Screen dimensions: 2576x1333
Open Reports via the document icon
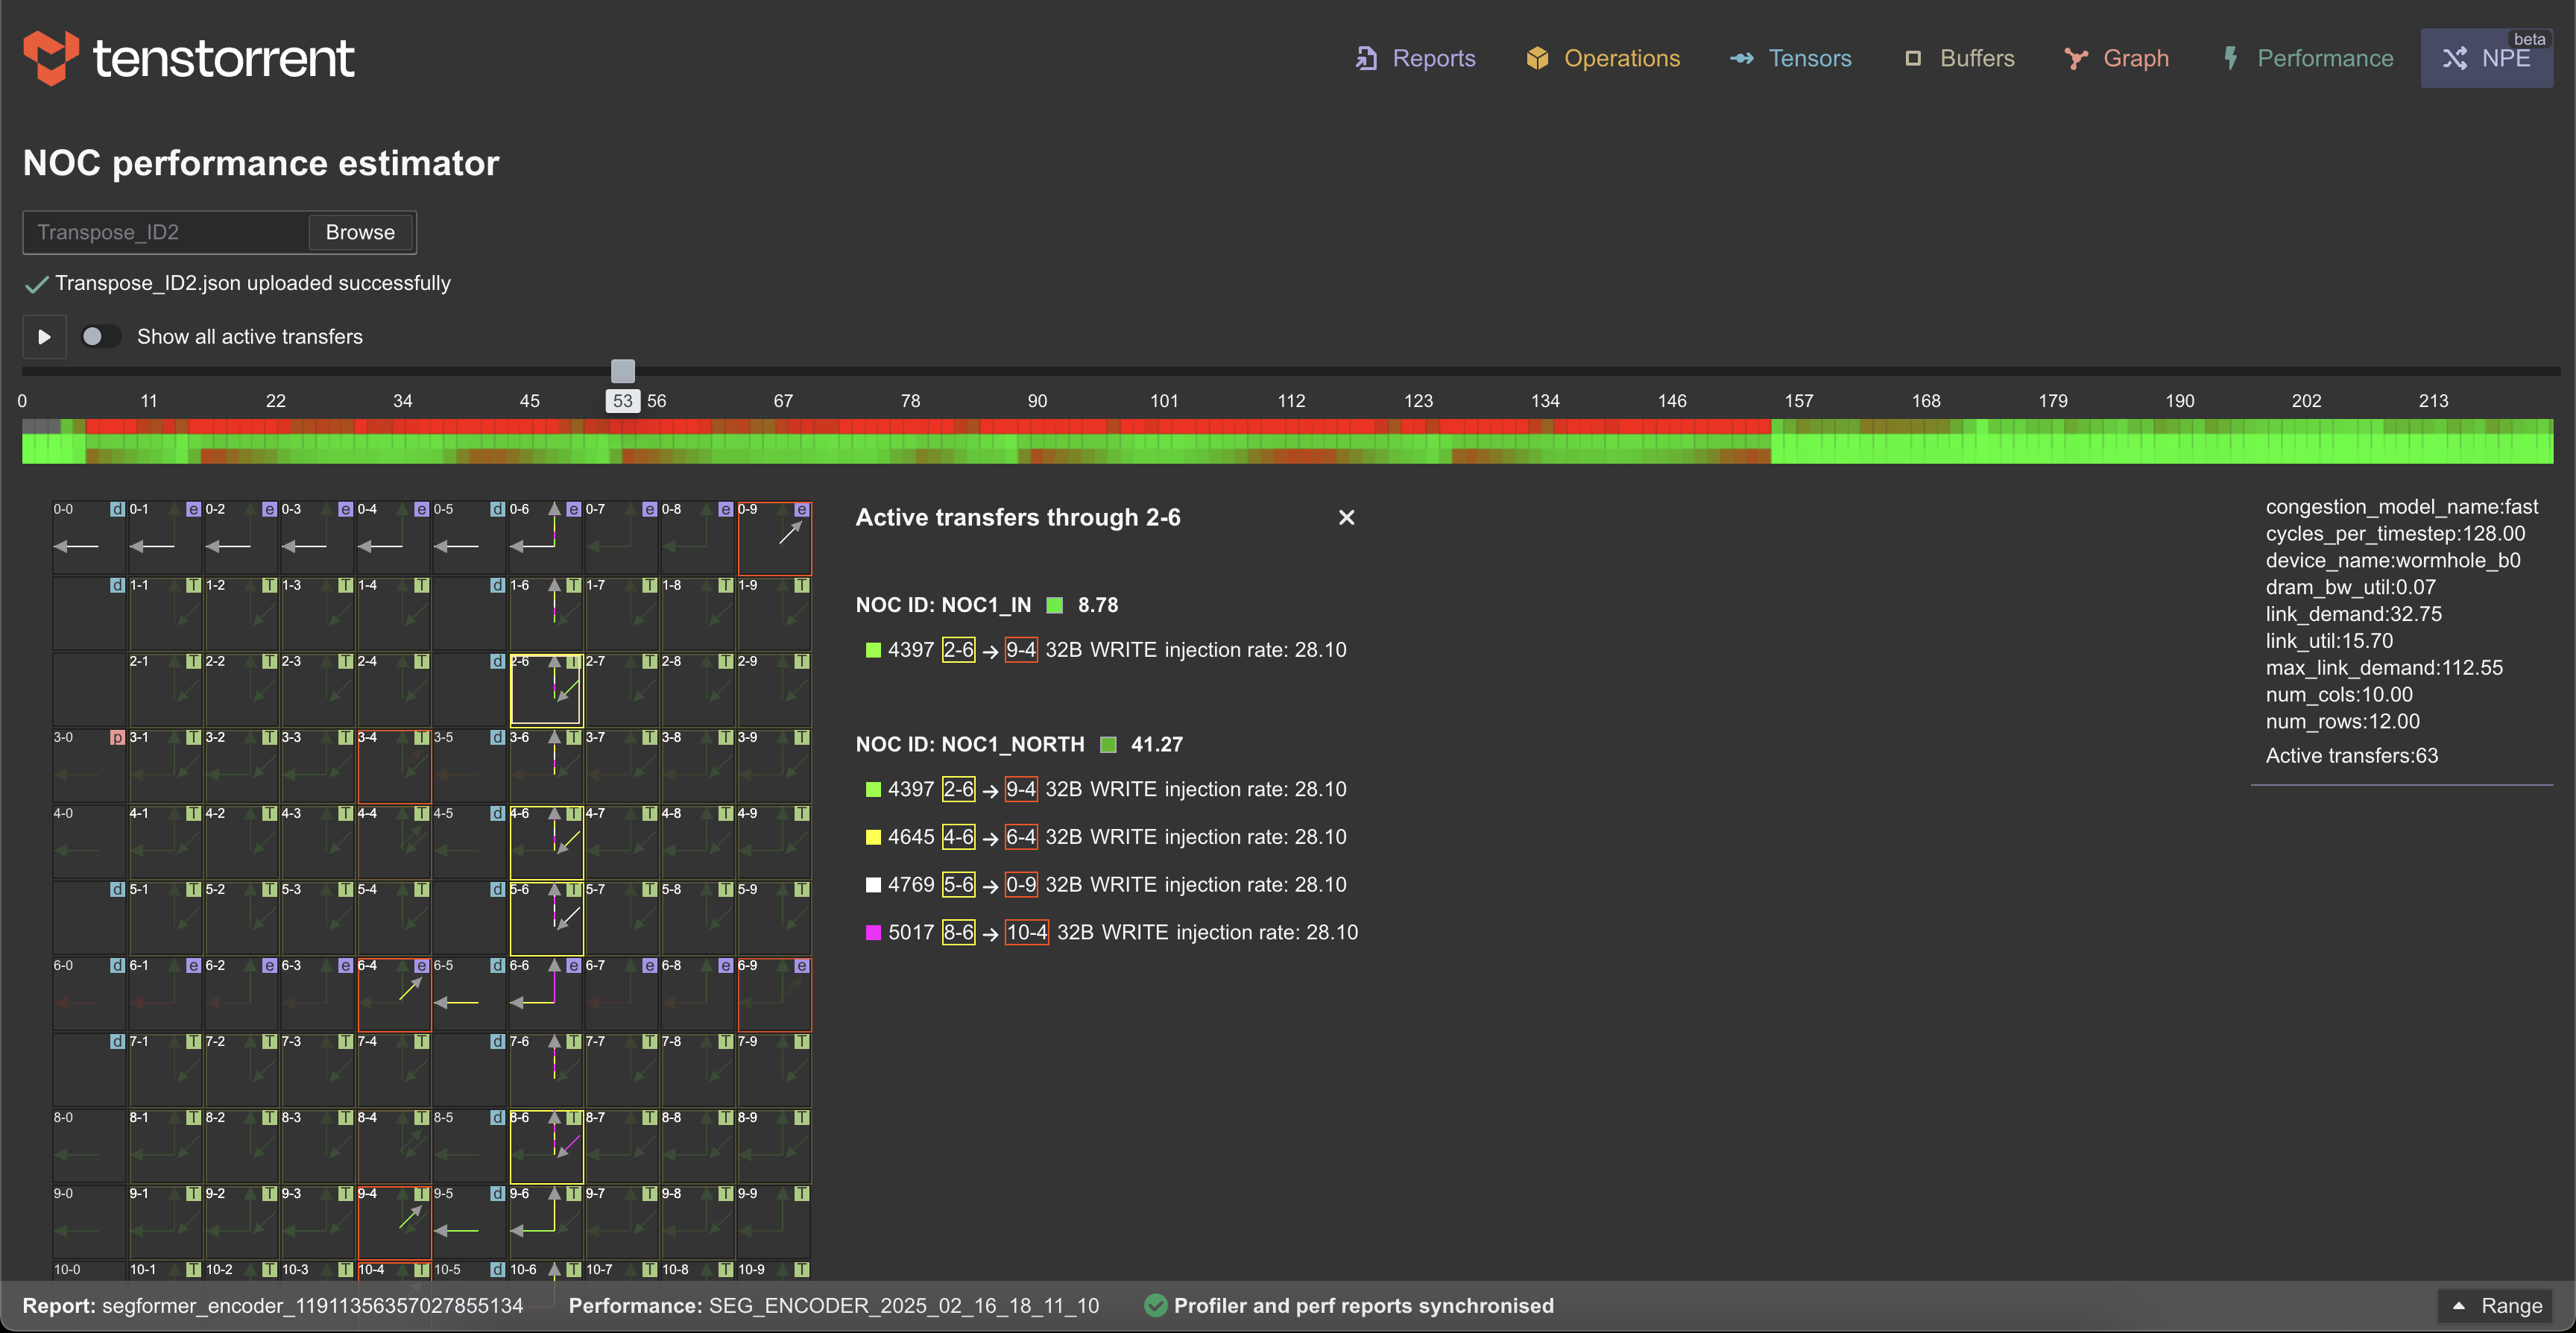tap(1368, 58)
